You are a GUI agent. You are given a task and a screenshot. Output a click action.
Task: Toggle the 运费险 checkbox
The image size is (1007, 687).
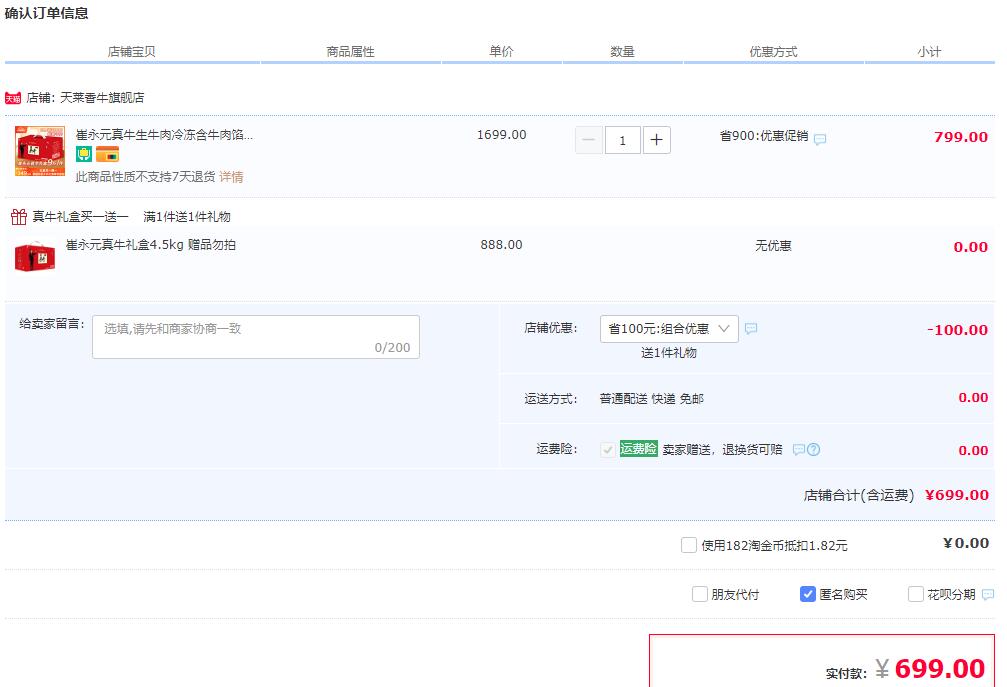[608, 449]
